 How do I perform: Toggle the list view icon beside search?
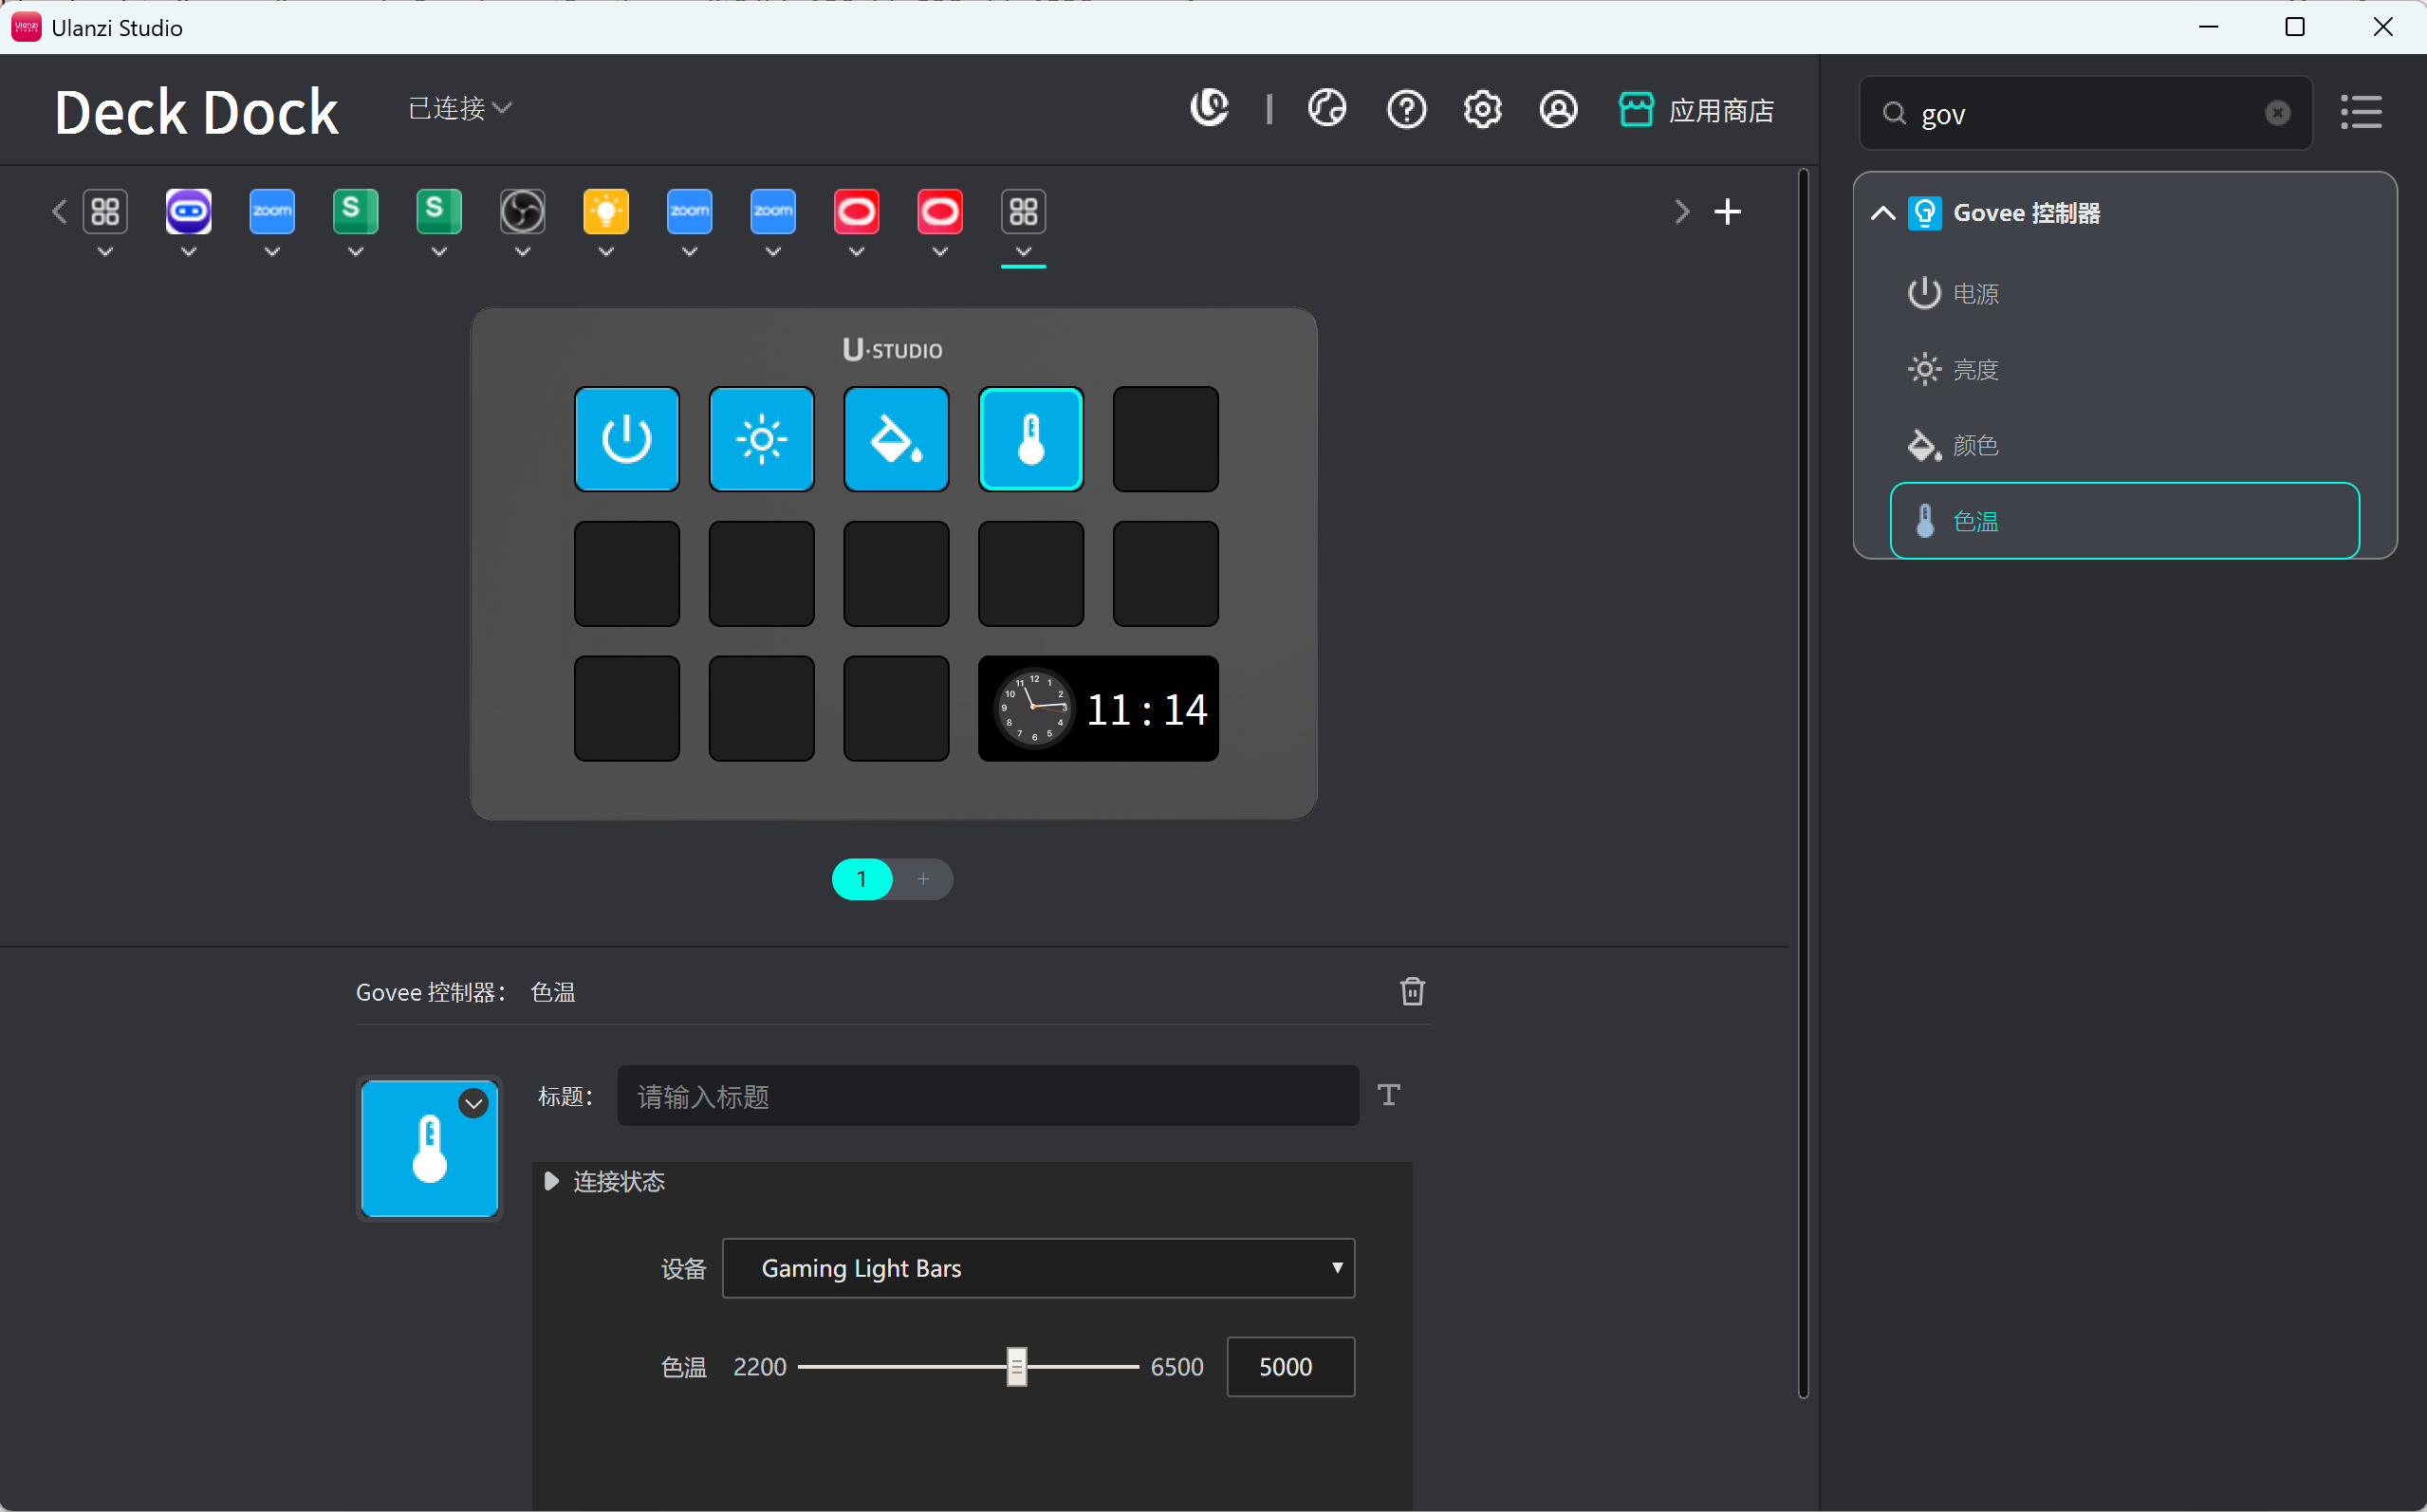[x=2360, y=112]
